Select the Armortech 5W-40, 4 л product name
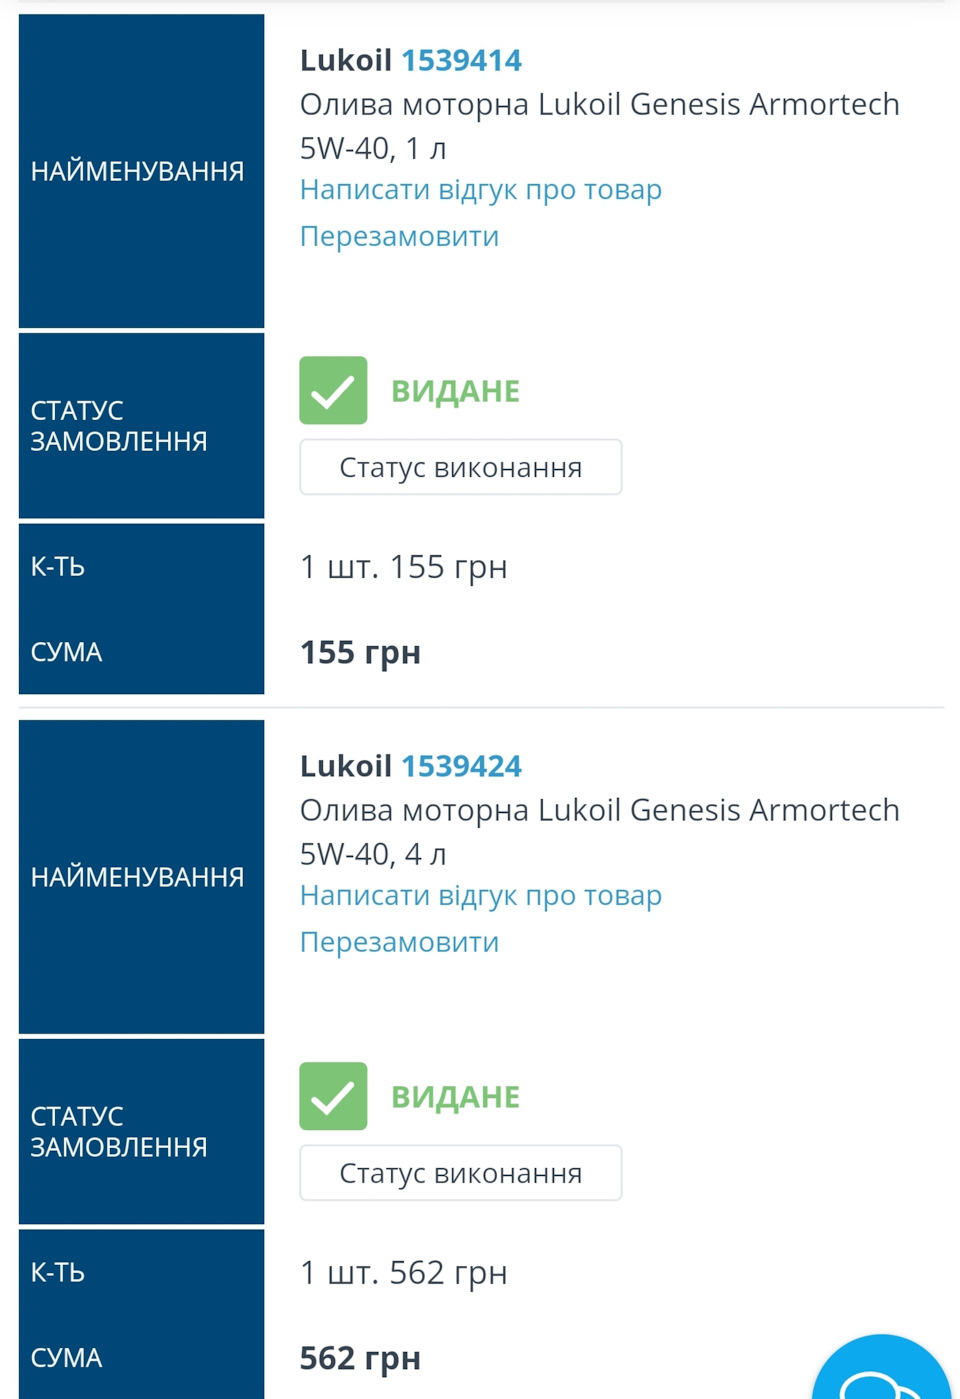Screen dimensions: 960x1399 coord(599,832)
